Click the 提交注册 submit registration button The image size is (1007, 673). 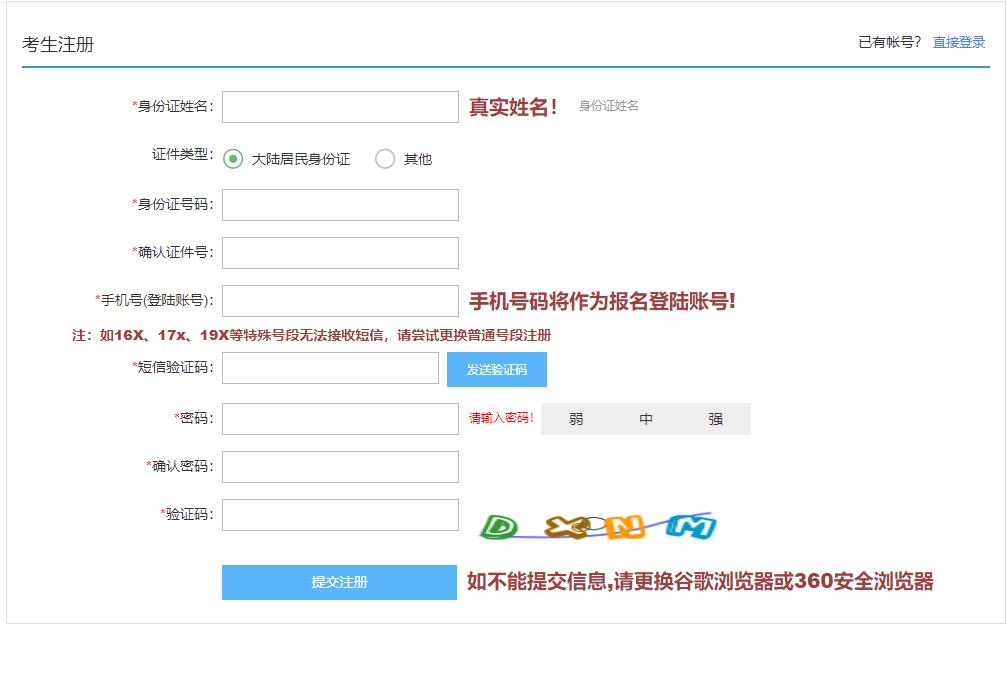(x=339, y=581)
